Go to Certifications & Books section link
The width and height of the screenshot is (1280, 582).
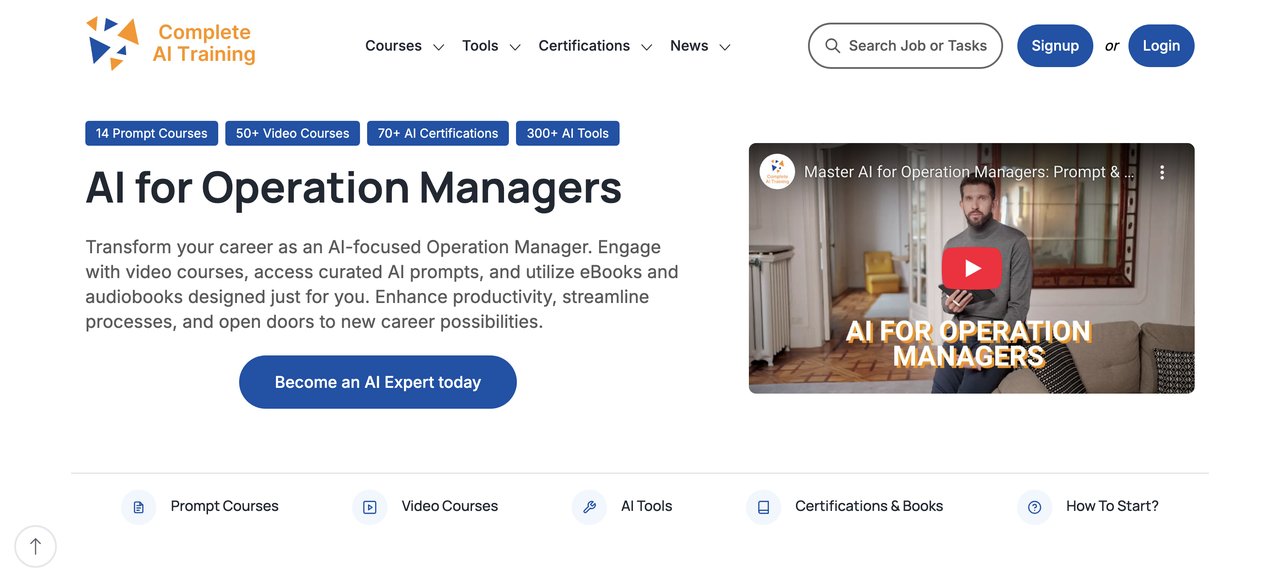coord(869,506)
